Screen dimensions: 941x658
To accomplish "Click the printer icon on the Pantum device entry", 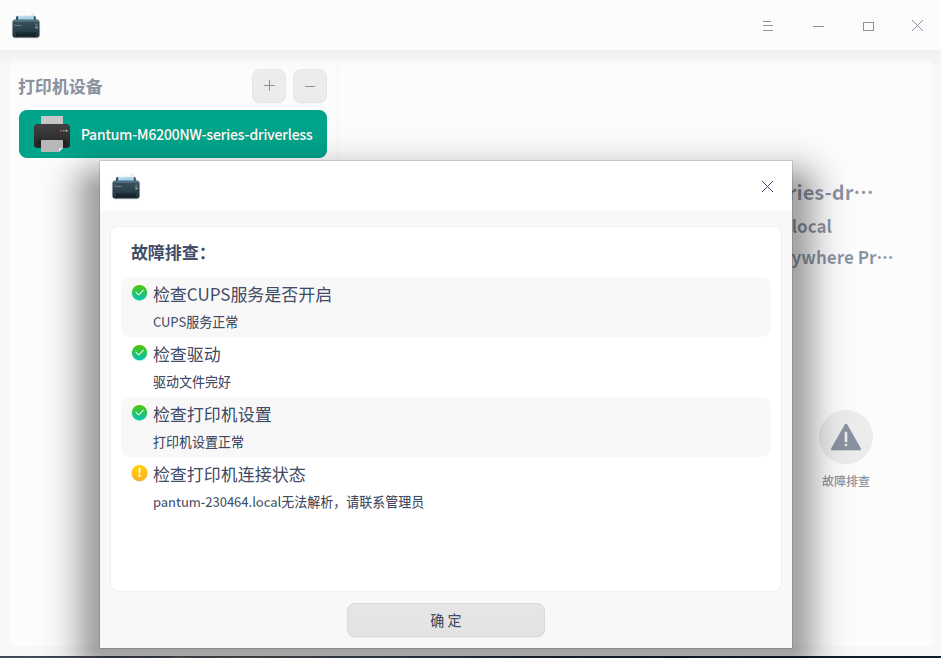I will click(x=50, y=133).
